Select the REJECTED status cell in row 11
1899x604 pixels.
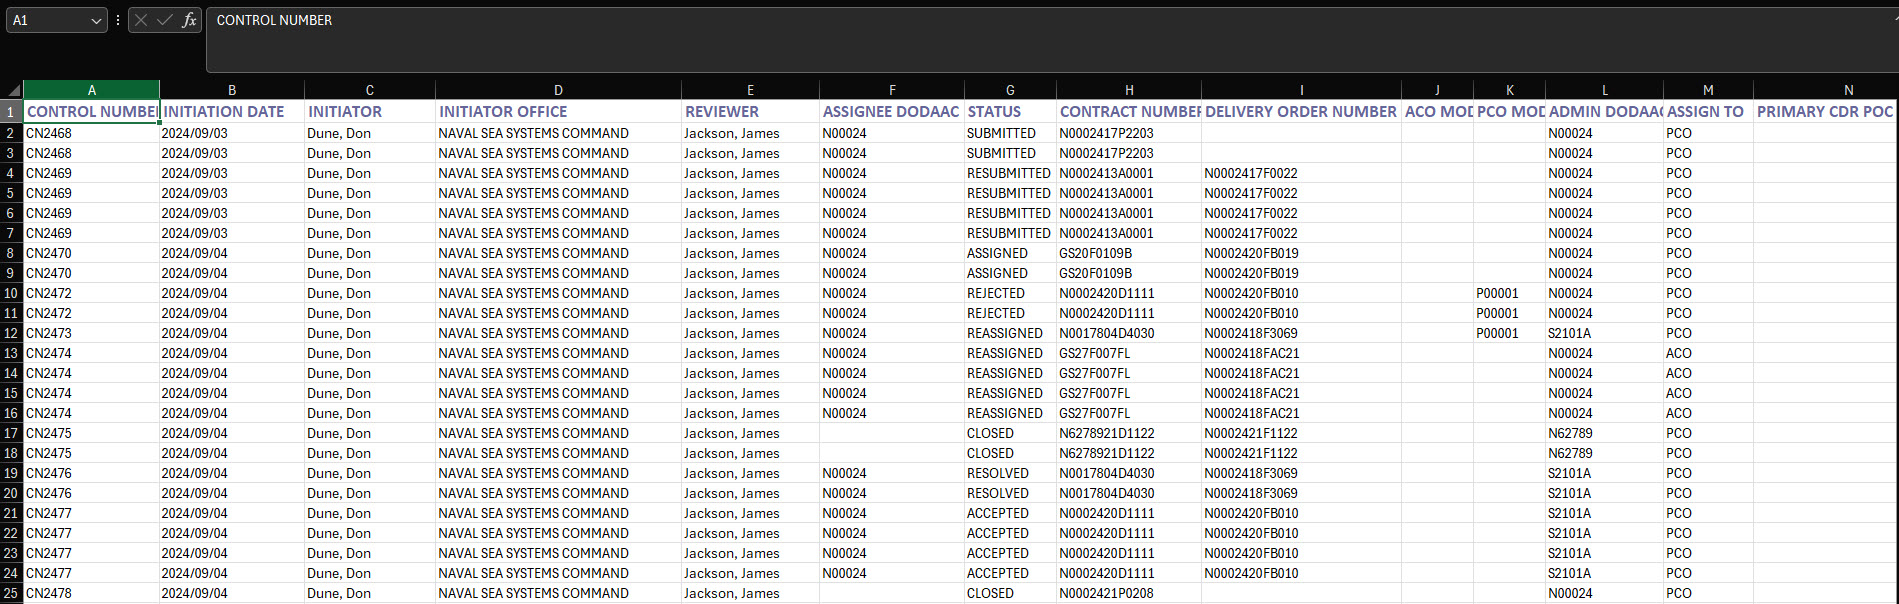[x=1010, y=313]
